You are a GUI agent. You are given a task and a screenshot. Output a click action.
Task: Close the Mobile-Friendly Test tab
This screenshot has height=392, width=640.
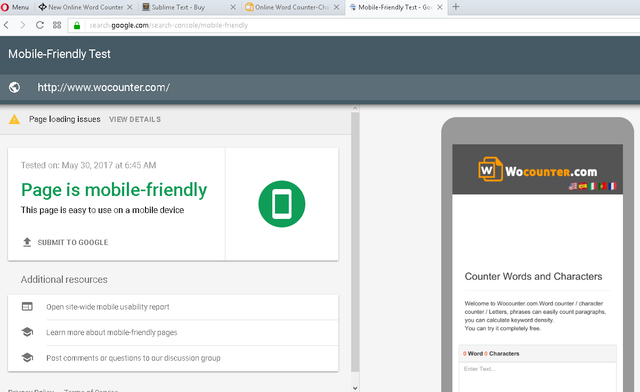click(440, 7)
